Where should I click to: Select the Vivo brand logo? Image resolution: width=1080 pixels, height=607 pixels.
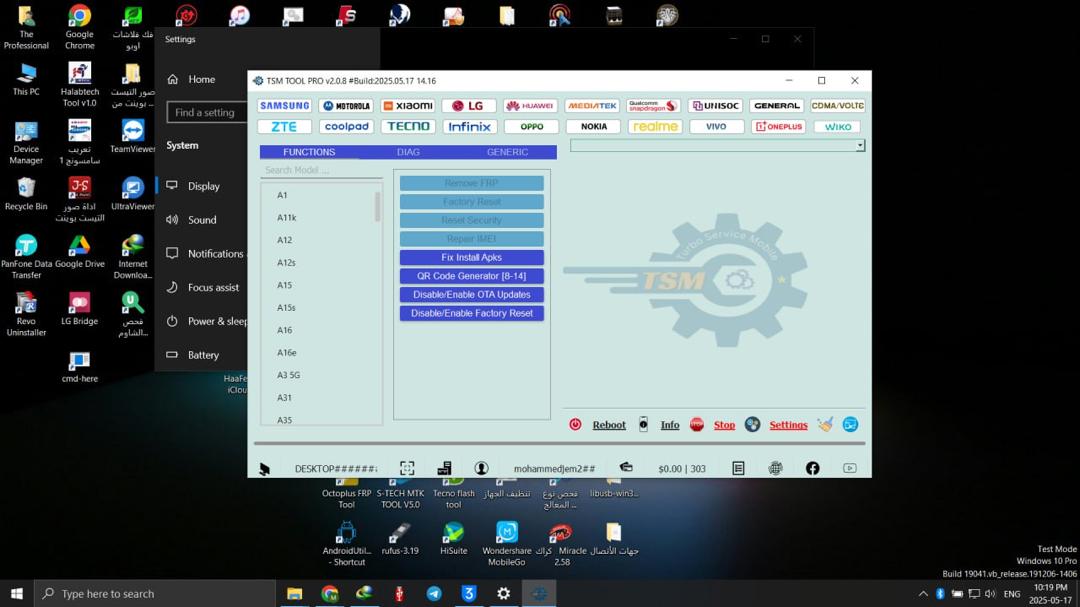716,127
